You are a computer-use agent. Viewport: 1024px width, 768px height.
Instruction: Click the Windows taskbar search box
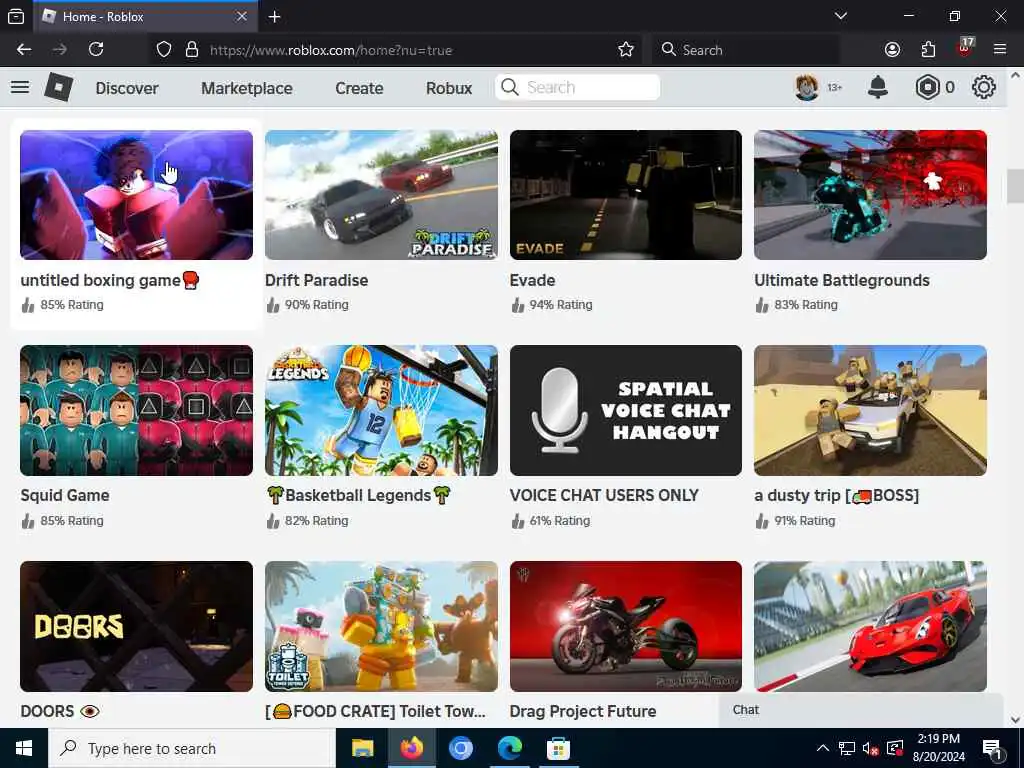point(191,748)
